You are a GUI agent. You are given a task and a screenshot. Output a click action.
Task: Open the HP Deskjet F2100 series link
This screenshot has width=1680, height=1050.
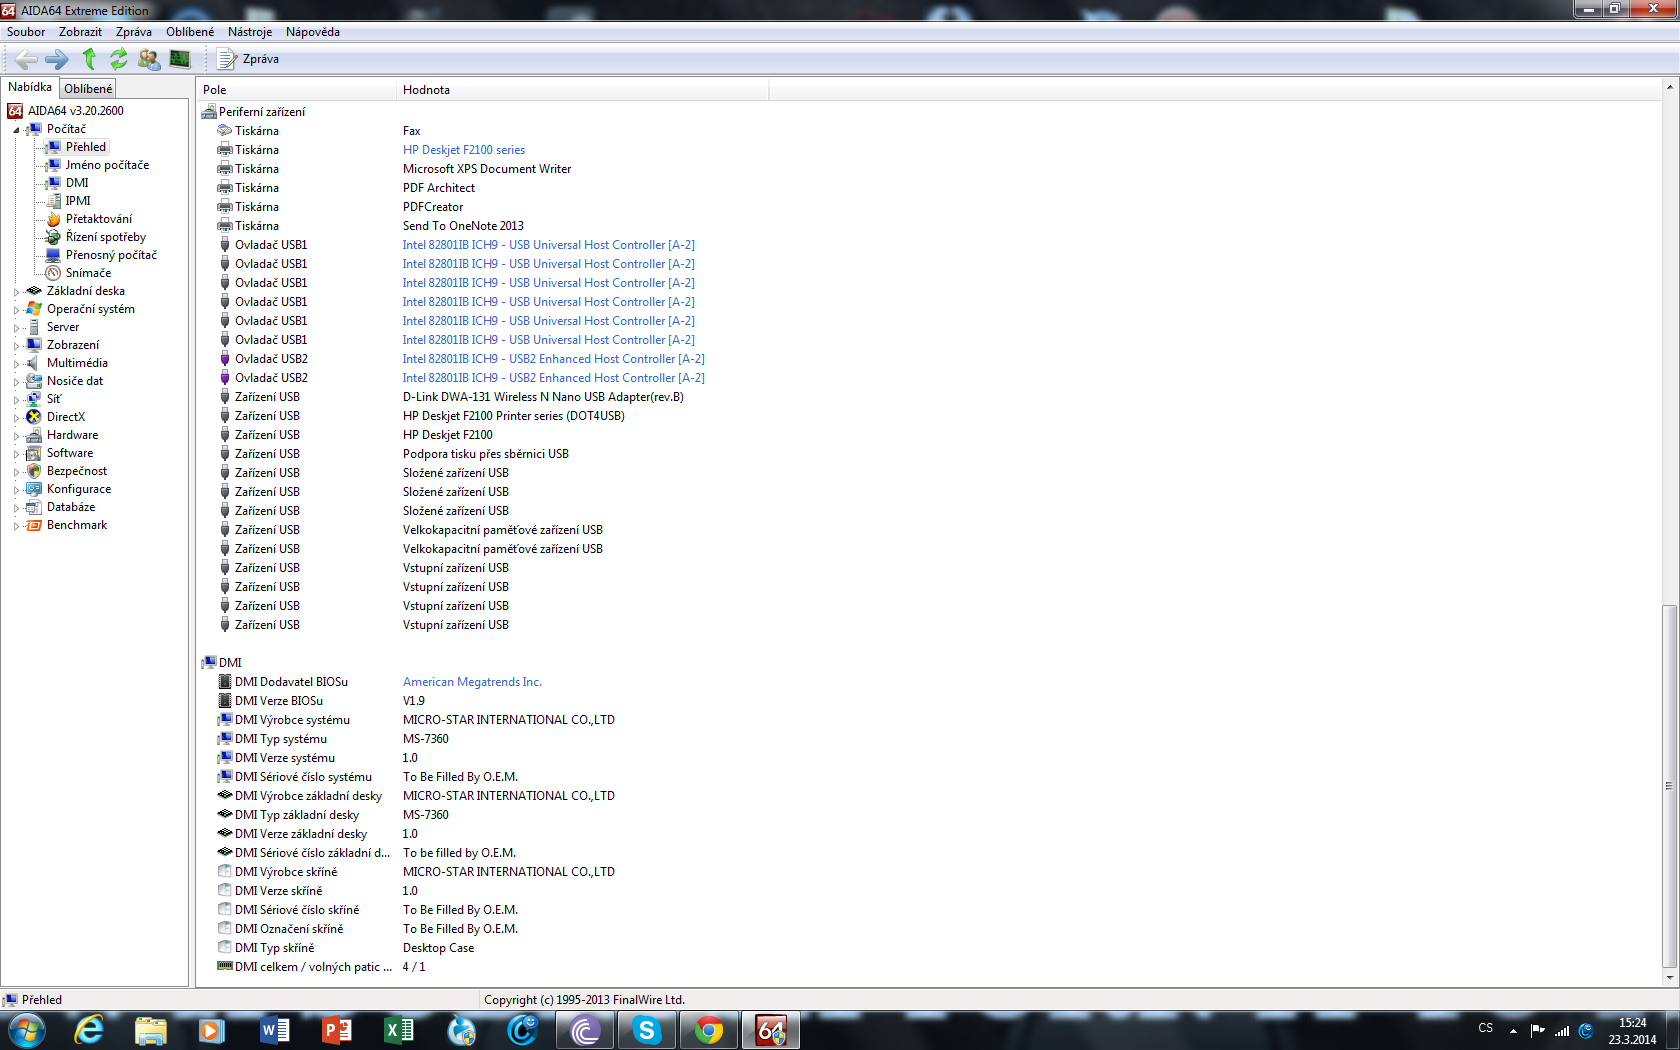(464, 150)
